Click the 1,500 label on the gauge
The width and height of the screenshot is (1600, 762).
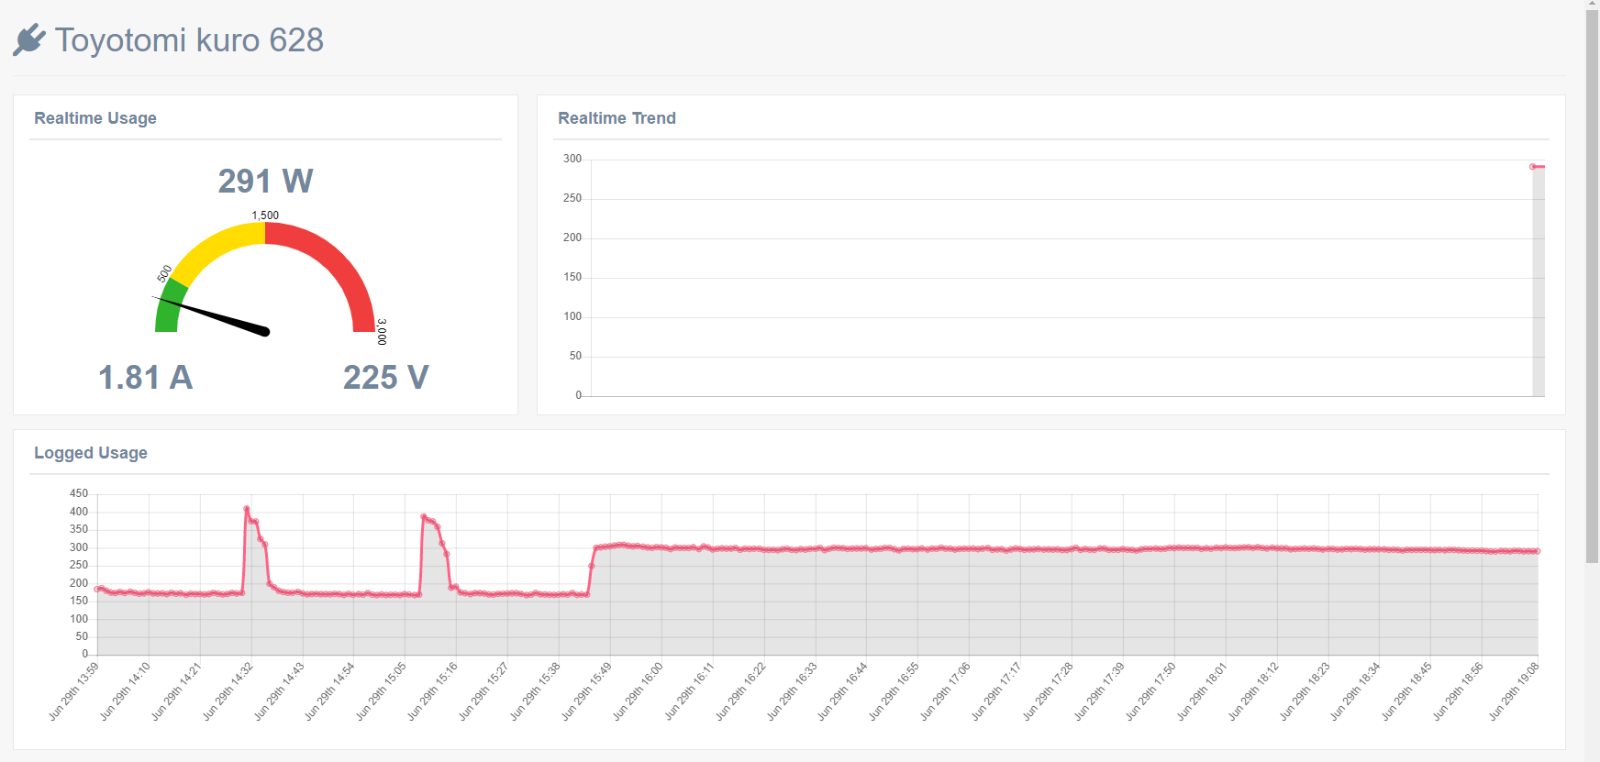click(265, 215)
